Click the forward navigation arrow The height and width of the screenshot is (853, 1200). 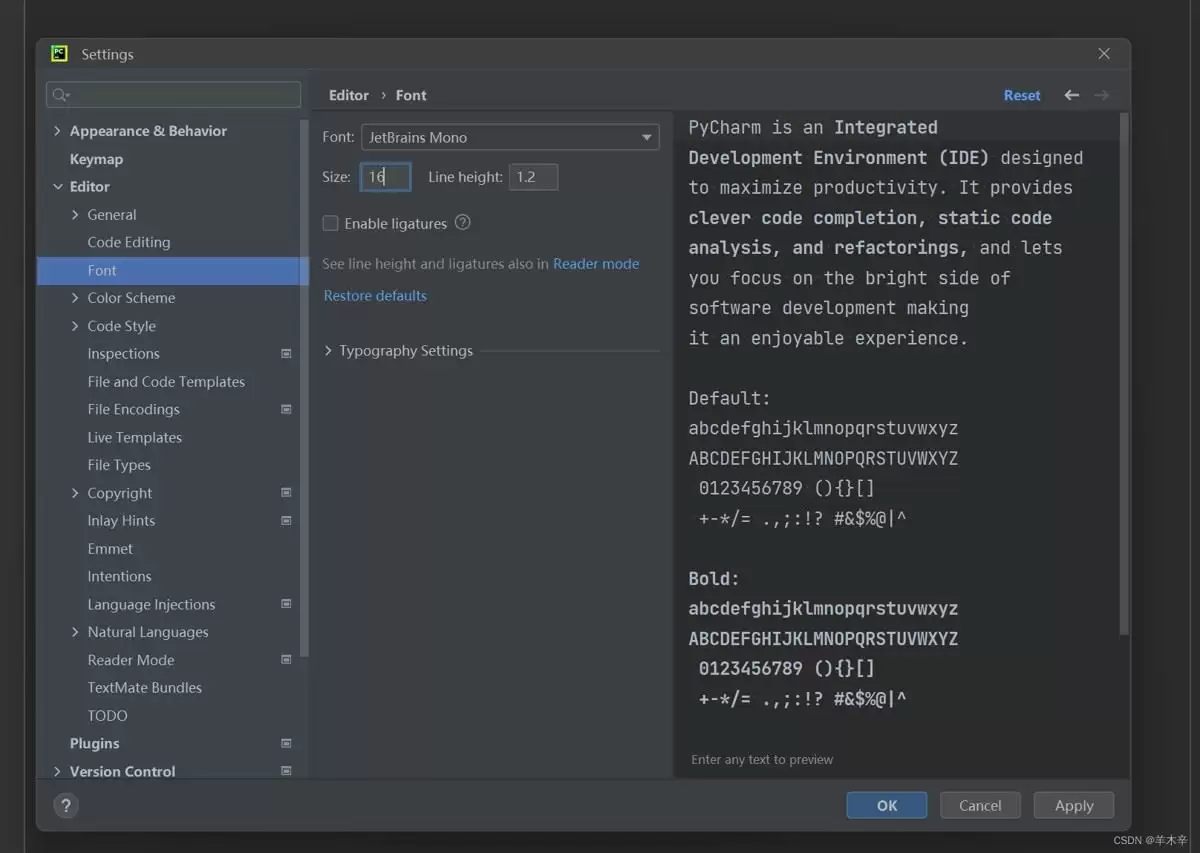[x=1101, y=95]
